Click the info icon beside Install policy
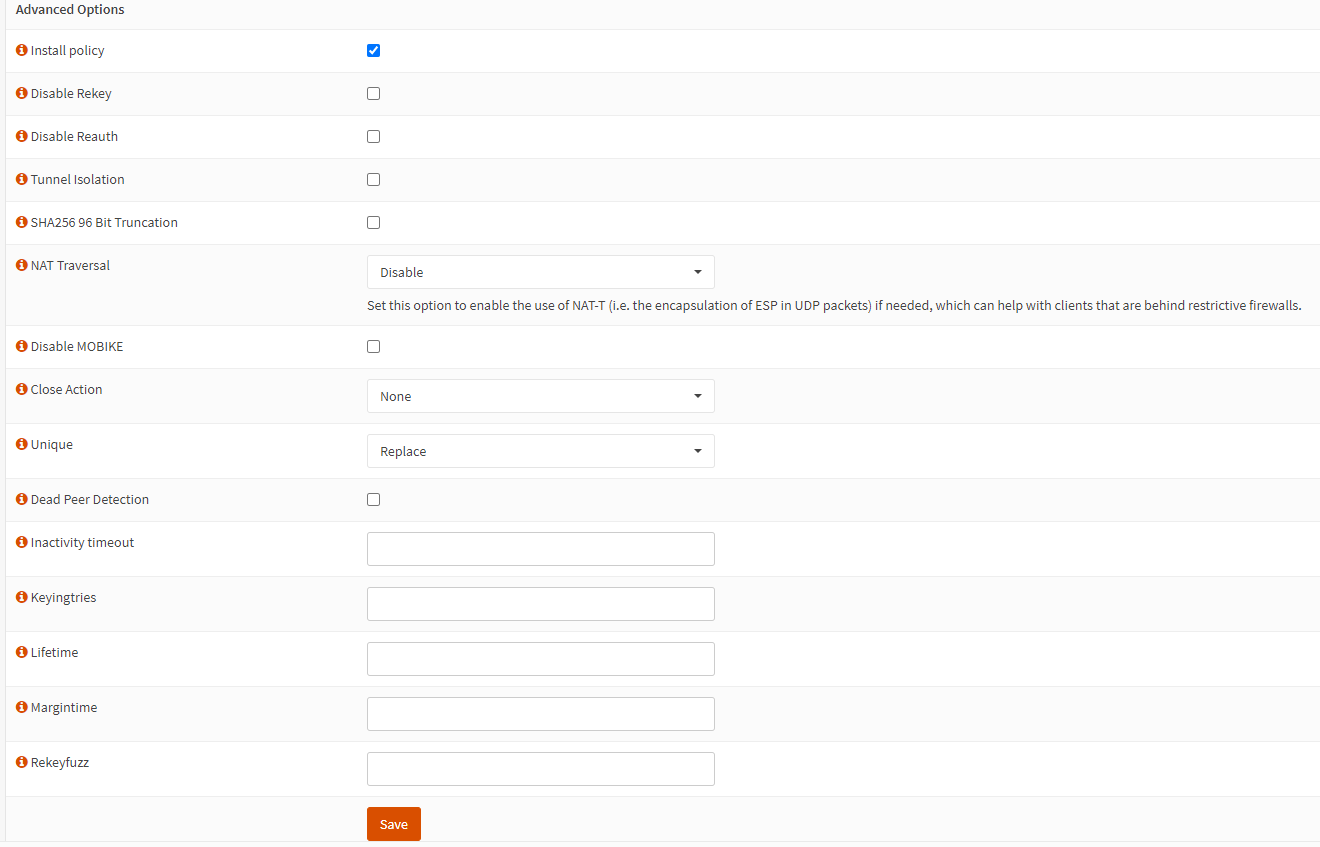The width and height of the screenshot is (1320, 847). [22, 50]
